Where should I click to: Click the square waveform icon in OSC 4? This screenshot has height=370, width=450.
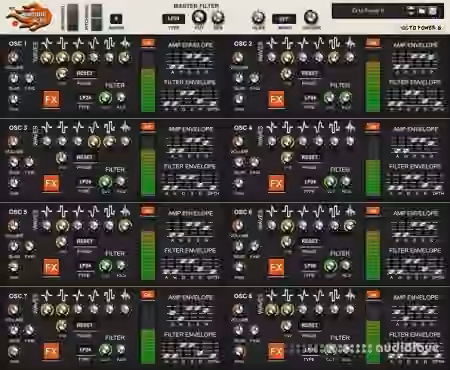coord(287,127)
